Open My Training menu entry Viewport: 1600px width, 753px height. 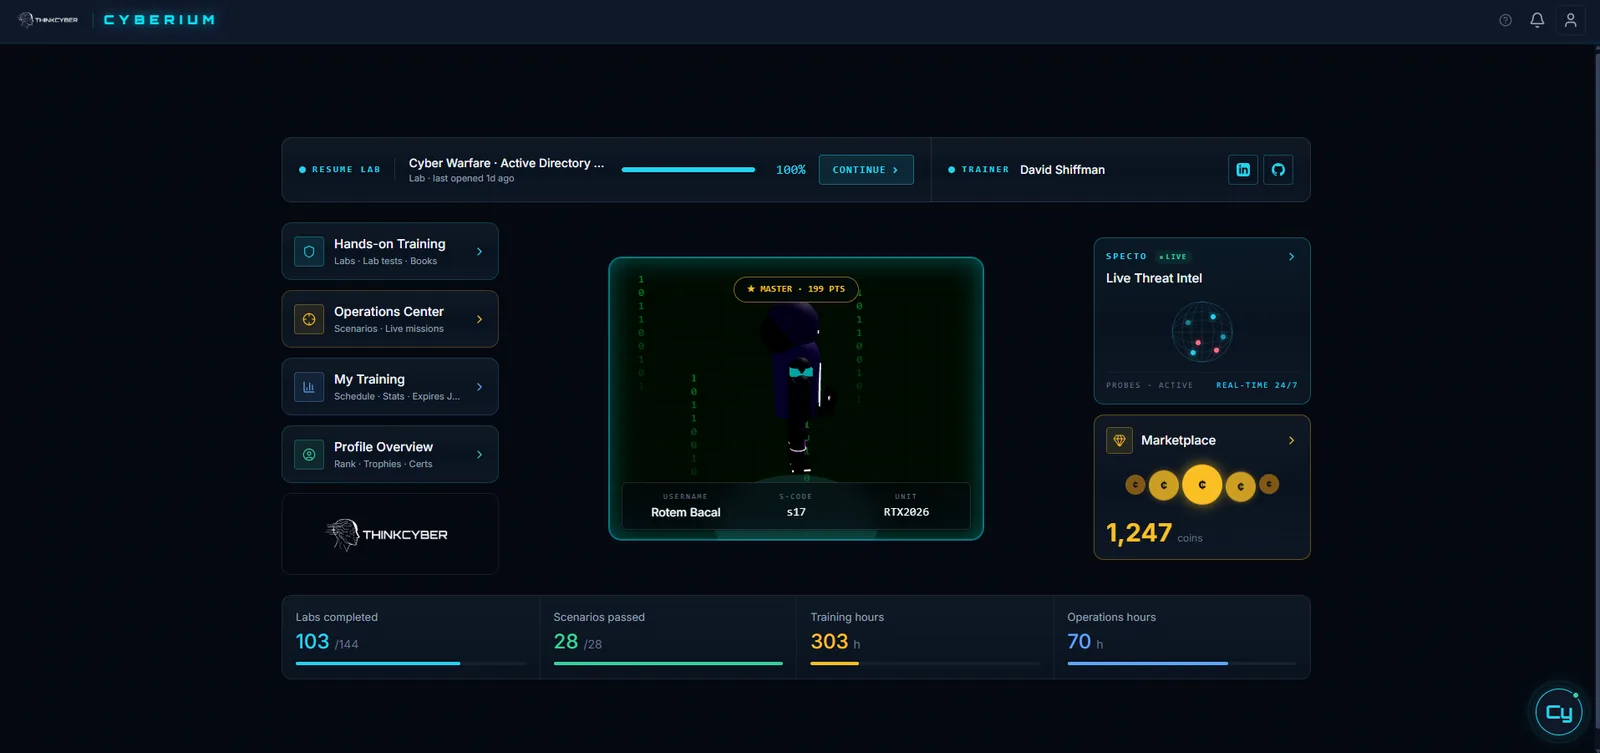tap(390, 387)
